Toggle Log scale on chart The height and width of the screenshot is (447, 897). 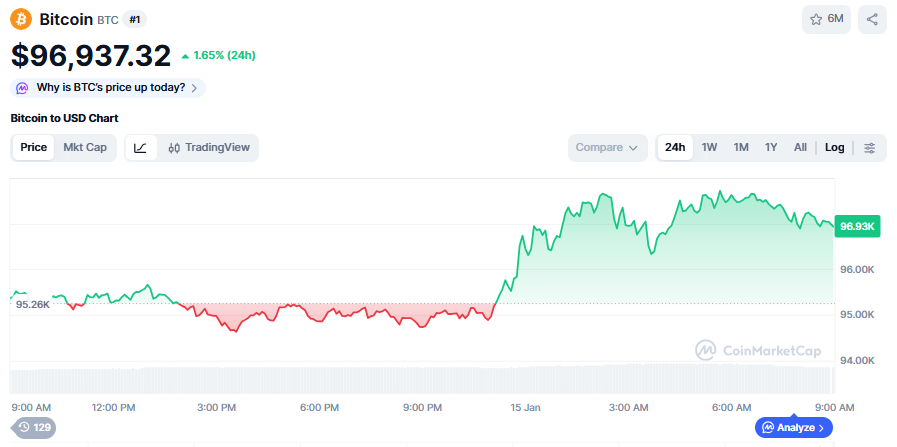(x=834, y=148)
